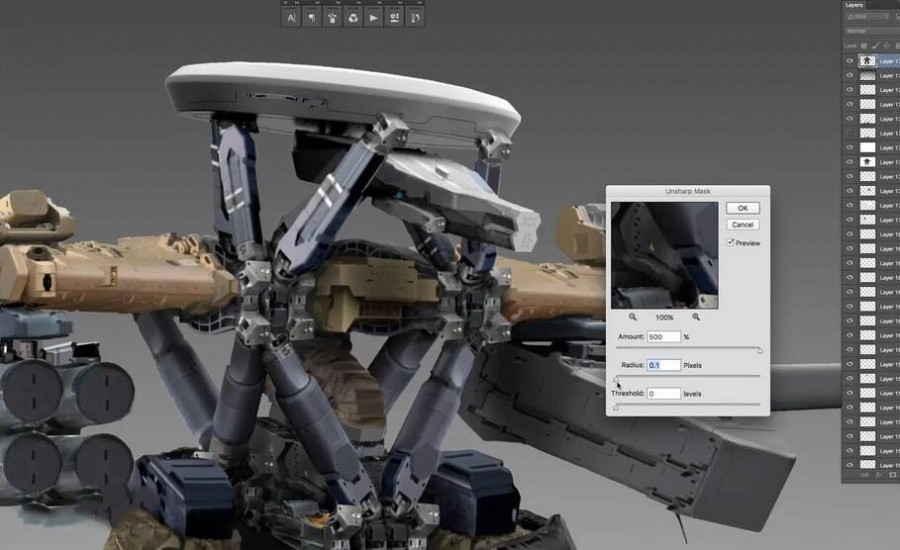Hide the selected top layer

click(850, 61)
